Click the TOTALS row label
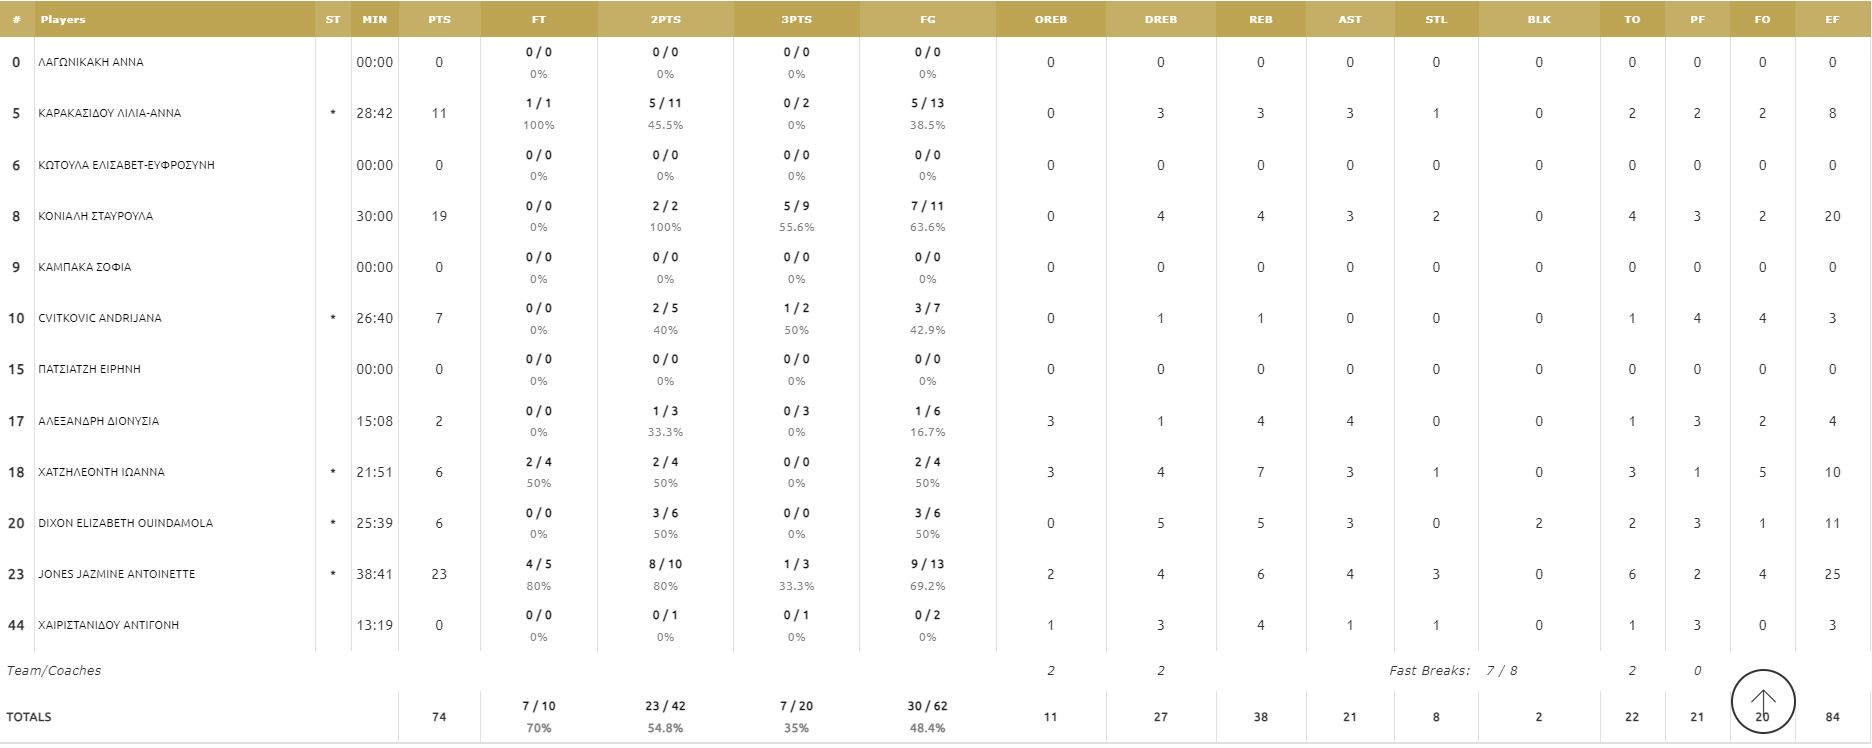Screen dimensions: 1872x748 [29, 717]
